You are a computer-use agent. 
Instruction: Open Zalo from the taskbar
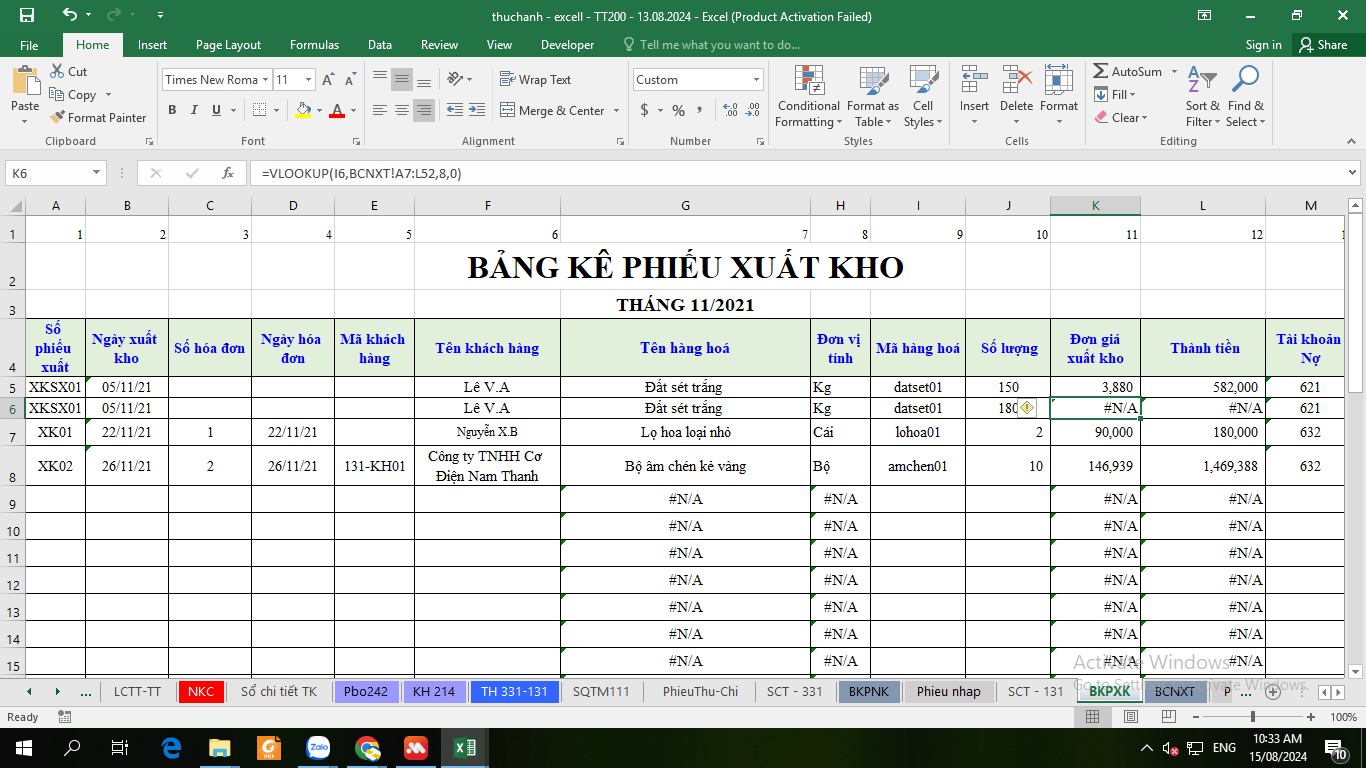click(319, 747)
